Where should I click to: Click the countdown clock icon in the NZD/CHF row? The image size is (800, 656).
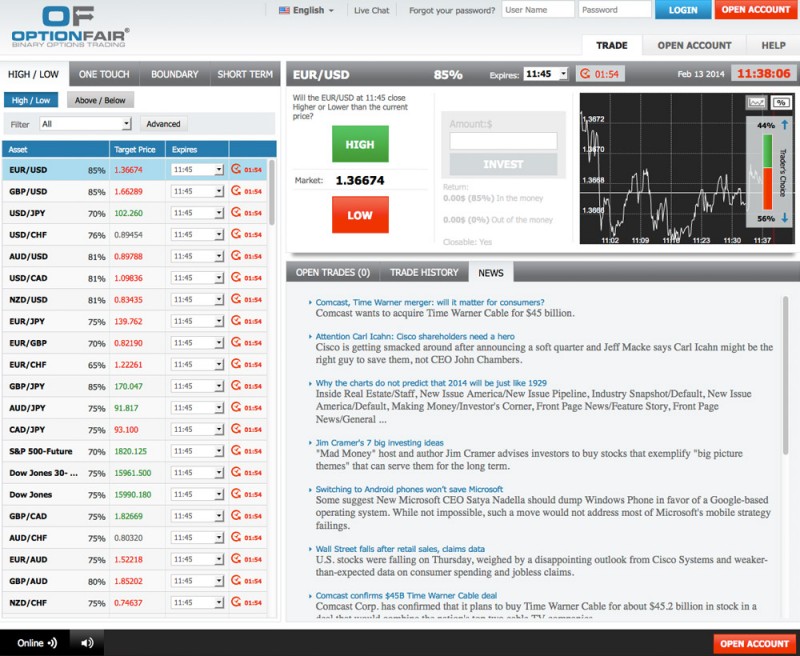coord(236,602)
